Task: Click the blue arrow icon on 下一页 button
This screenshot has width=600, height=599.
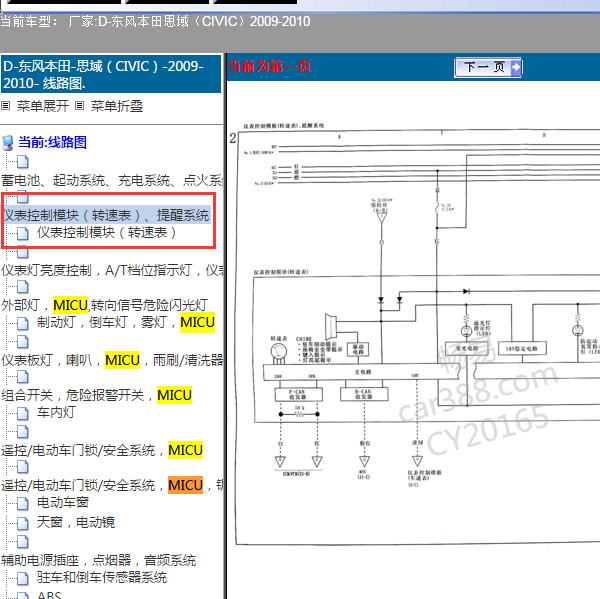Action: 515,68
